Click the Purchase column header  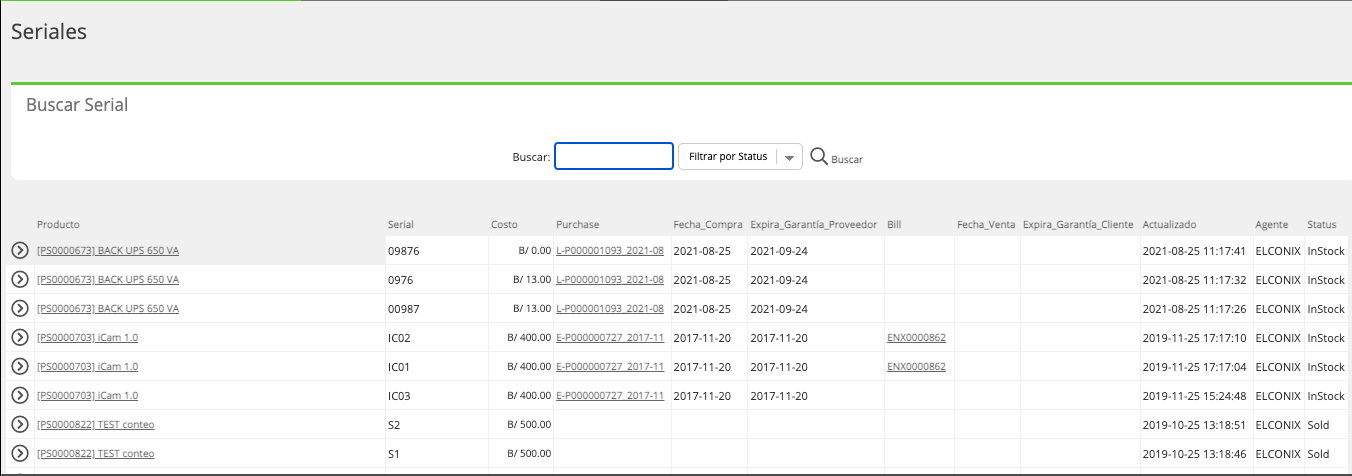pos(578,225)
